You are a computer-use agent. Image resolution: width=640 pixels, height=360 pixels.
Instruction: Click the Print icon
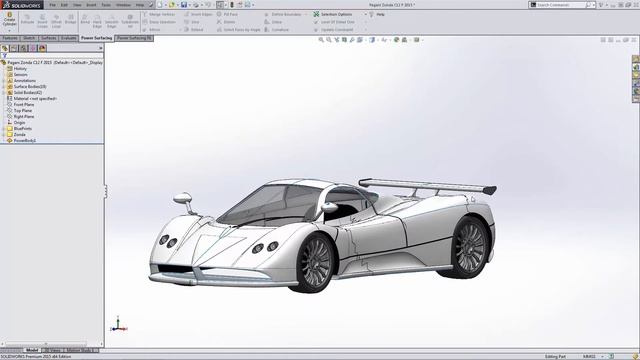coord(196,5)
